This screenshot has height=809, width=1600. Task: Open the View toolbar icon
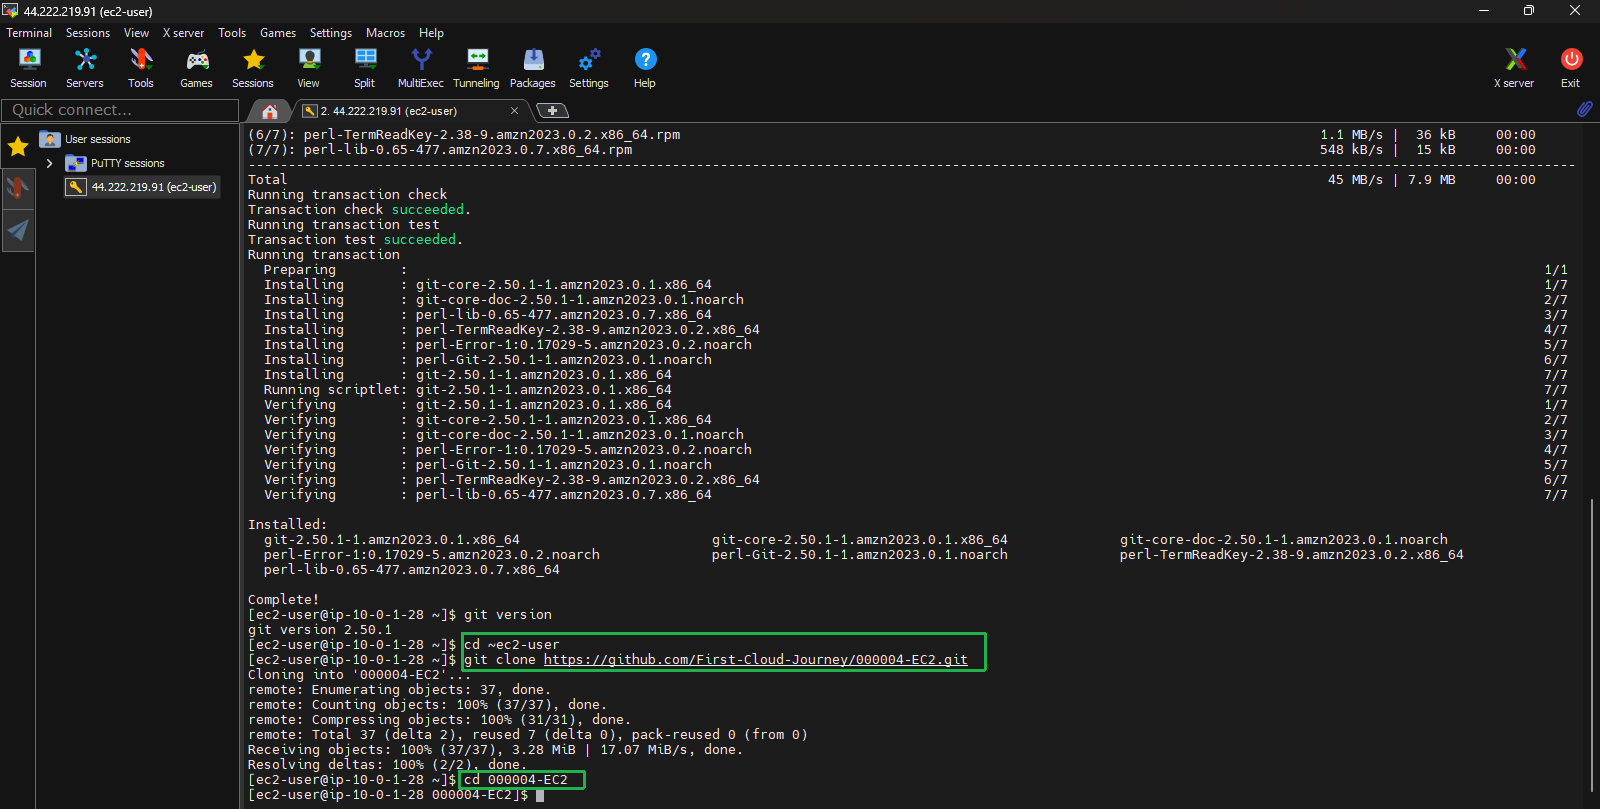coord(309,68)
